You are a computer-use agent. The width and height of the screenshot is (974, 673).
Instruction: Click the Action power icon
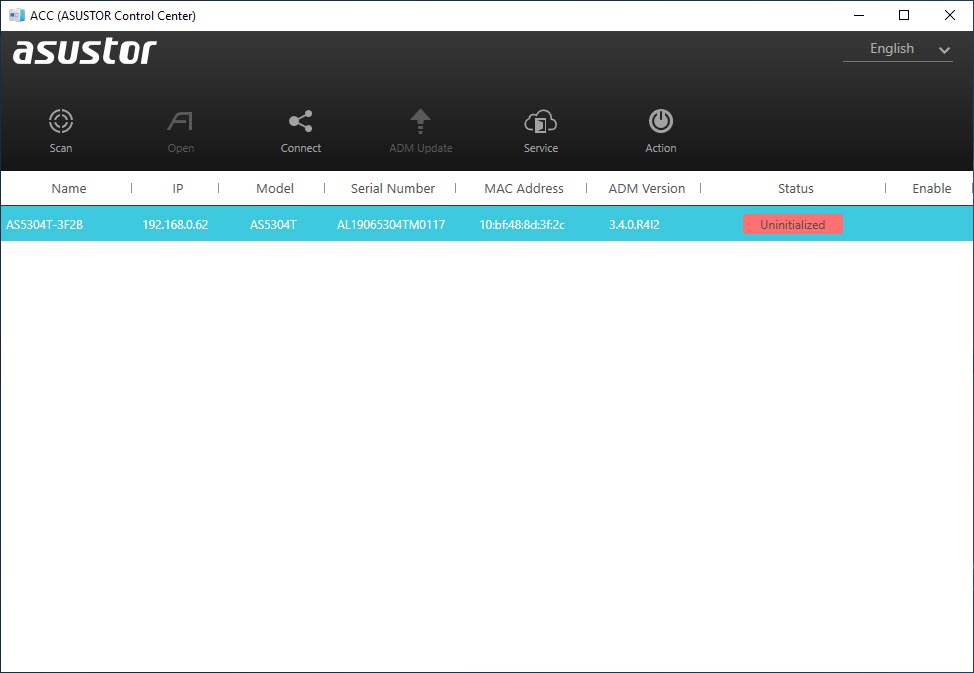(661, 121)
